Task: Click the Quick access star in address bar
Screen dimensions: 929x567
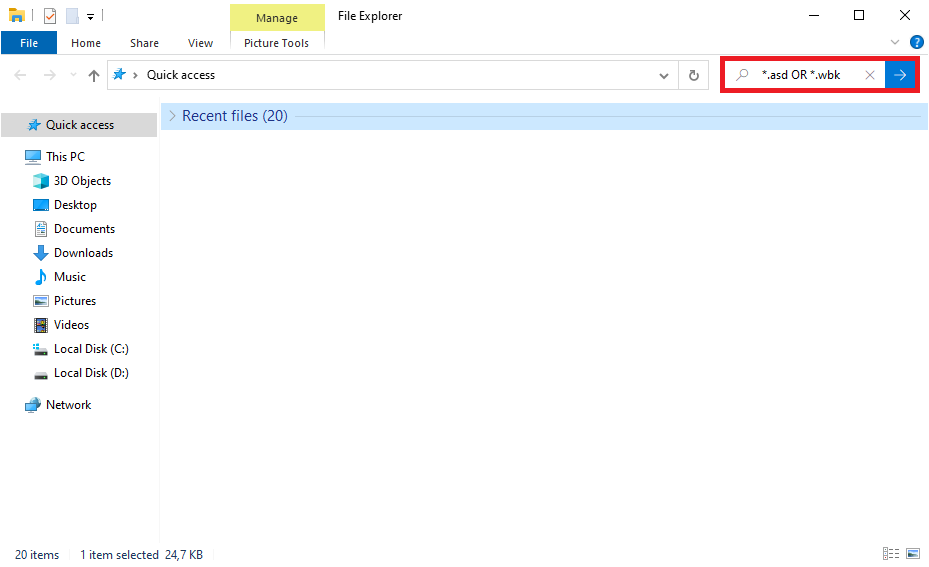Action: click(x=120, y=75)
